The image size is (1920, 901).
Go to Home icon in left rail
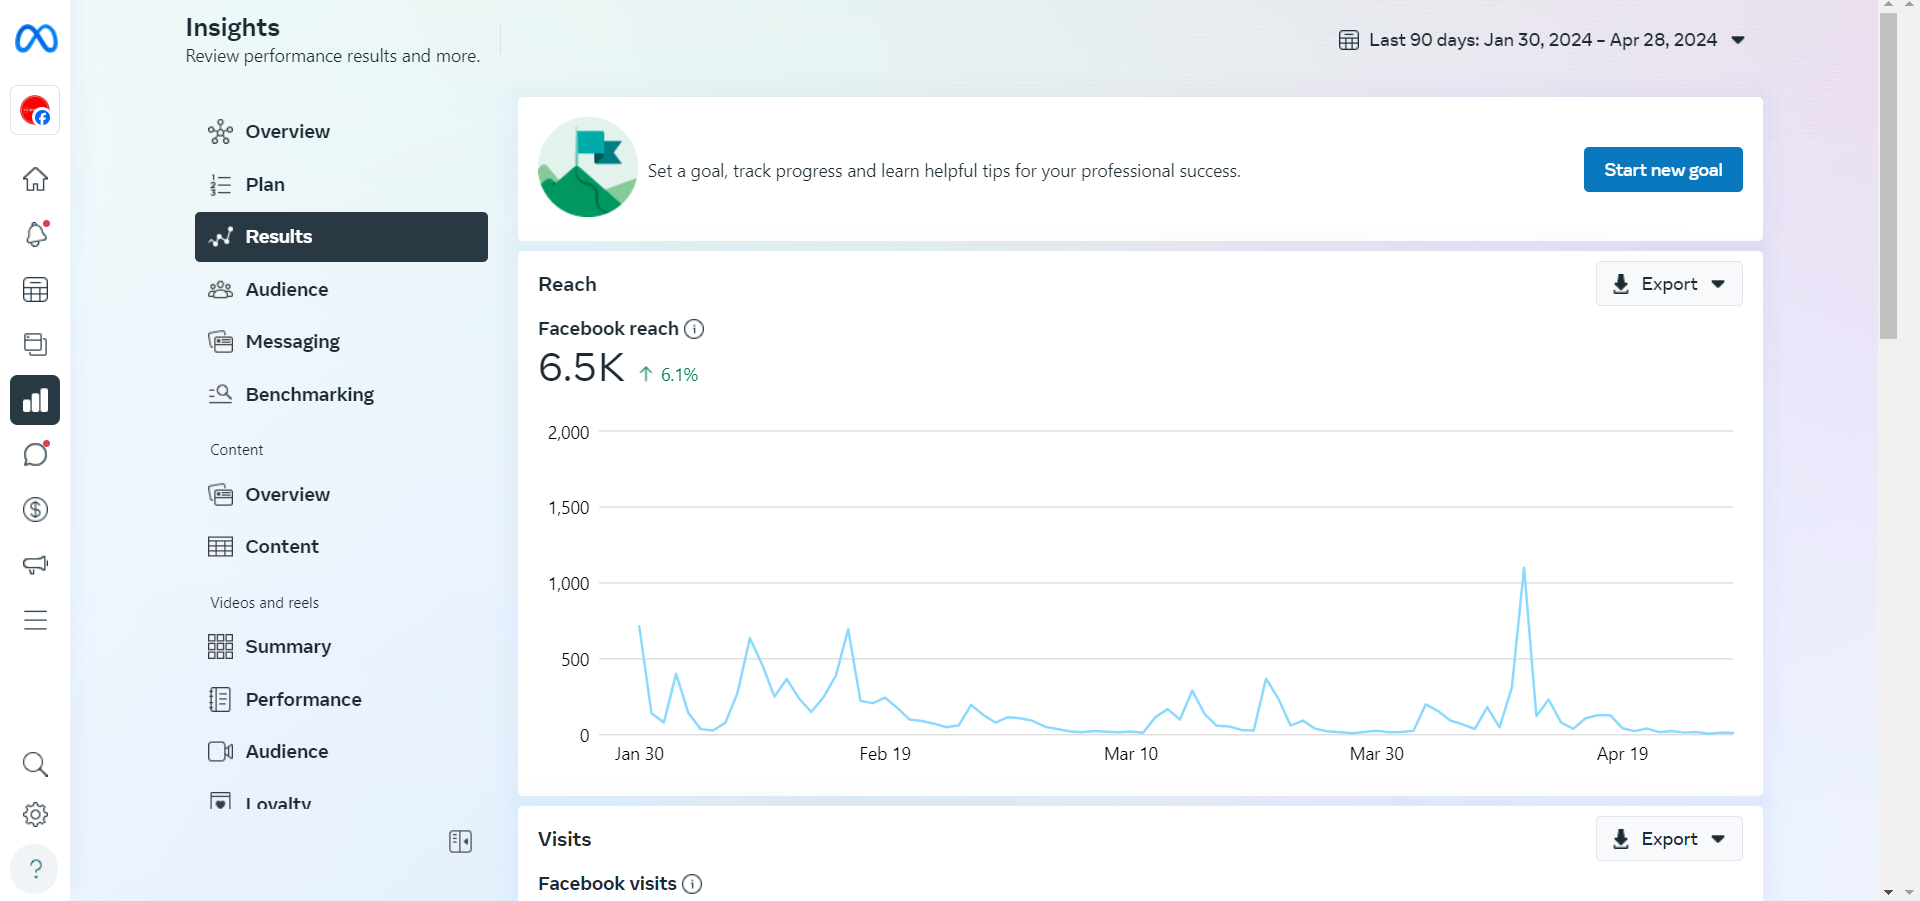[36, 180]
